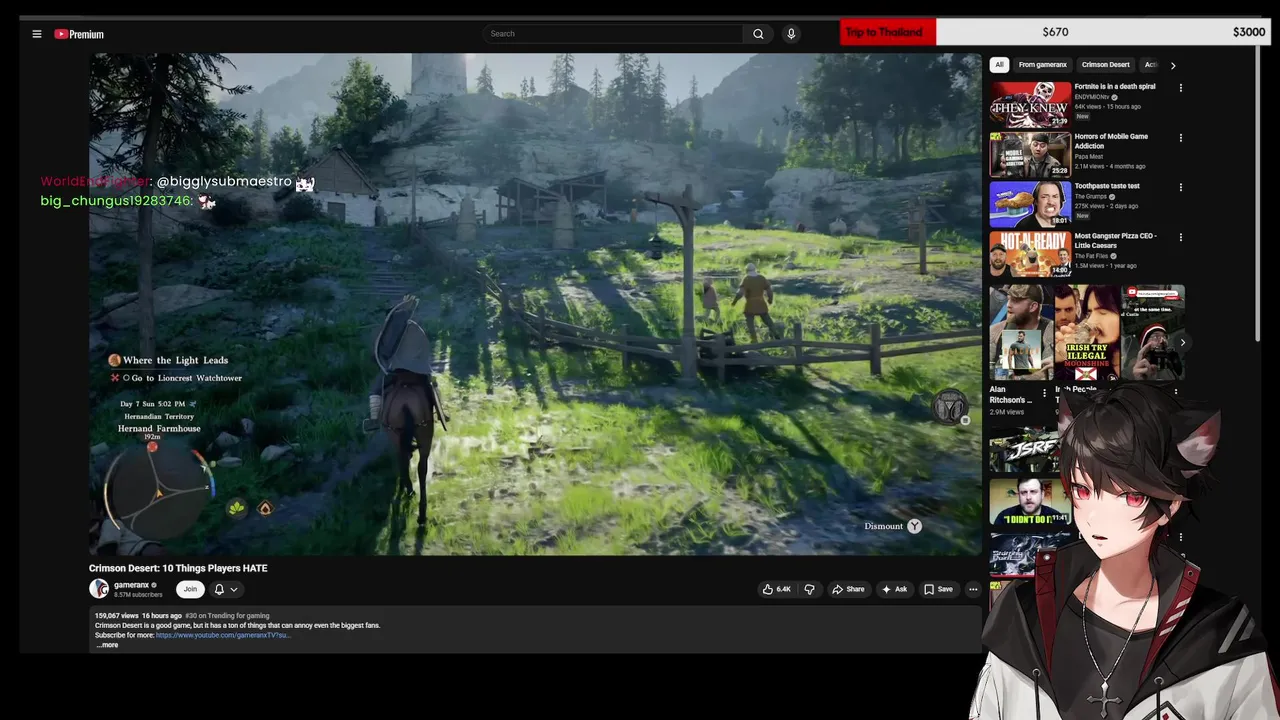Dislike the video with thumbs down
The image size is (1280, 720).
[809, 589]
